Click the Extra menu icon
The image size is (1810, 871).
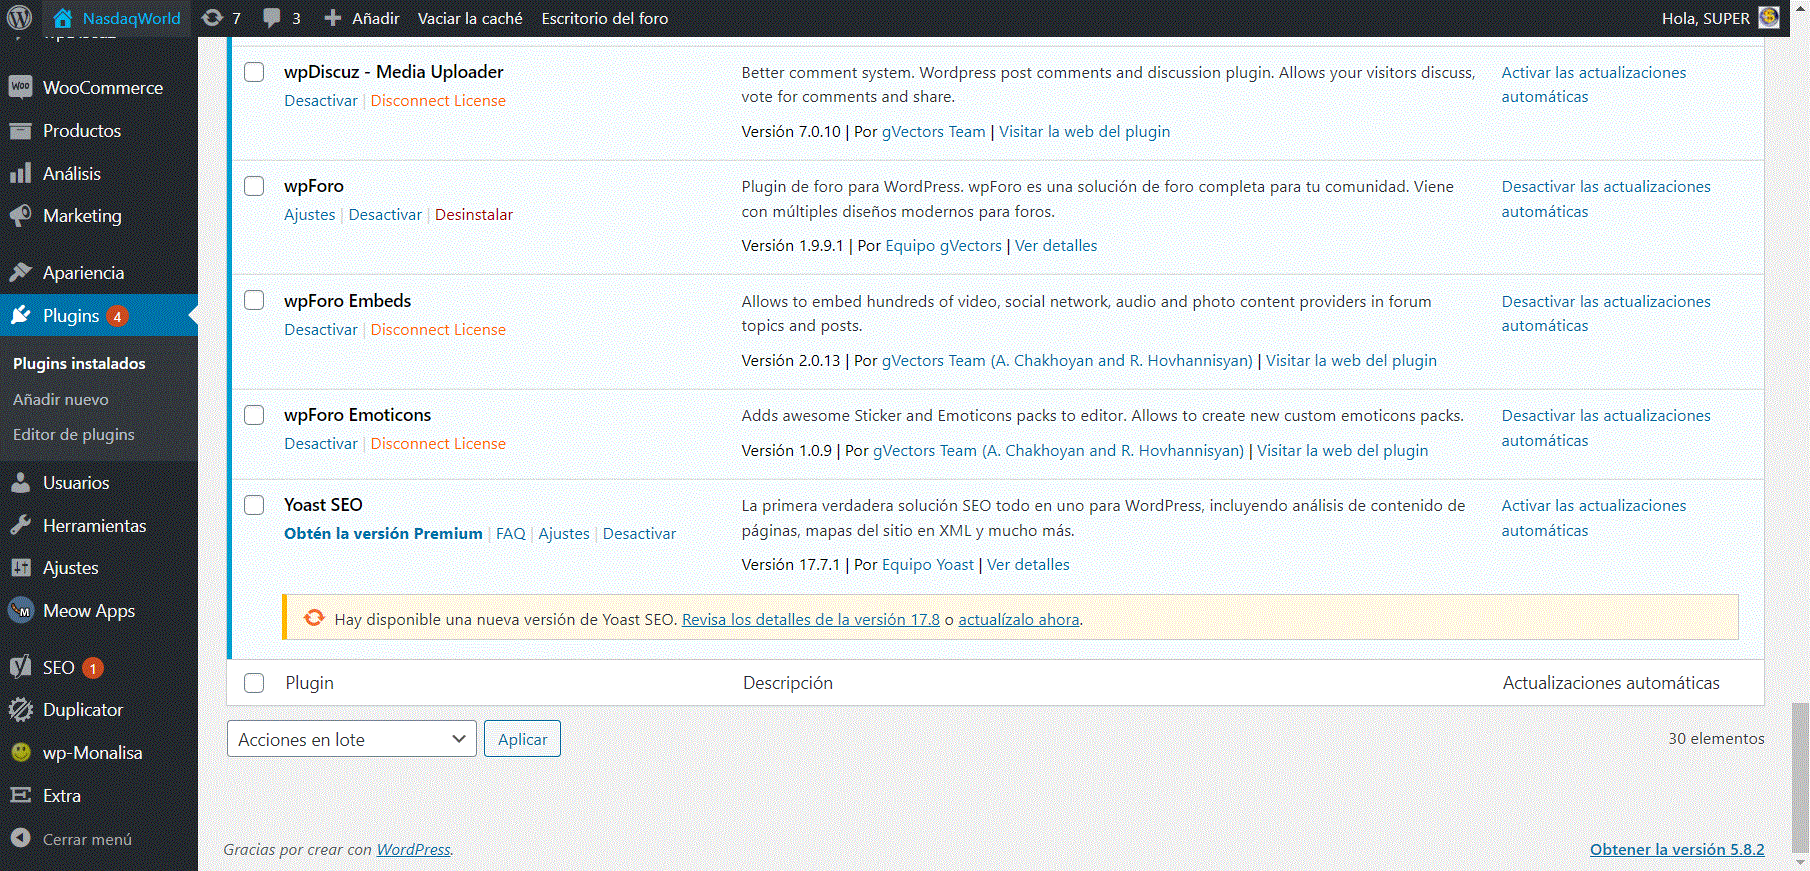coord(20,795)
